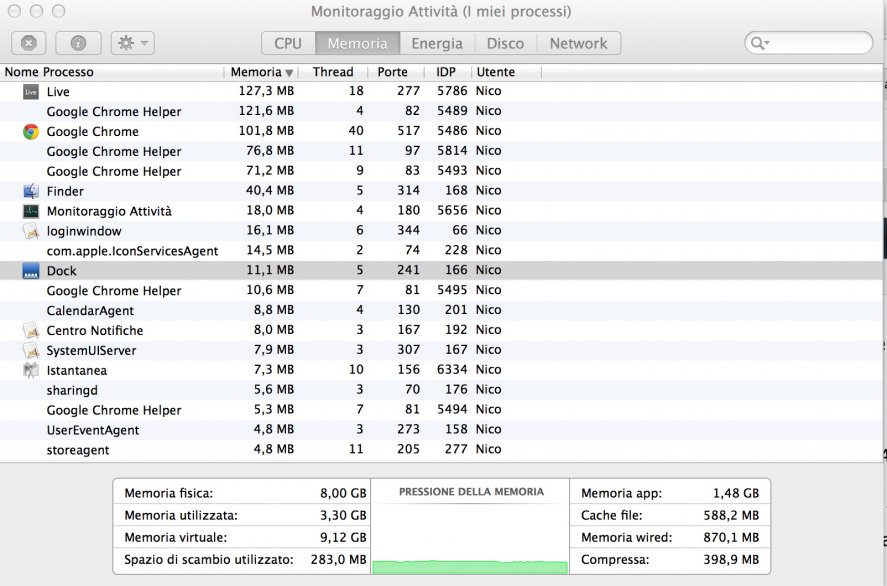Sort by IDP column header
Screen dimensions: 887x586
(x=446, y=72)
